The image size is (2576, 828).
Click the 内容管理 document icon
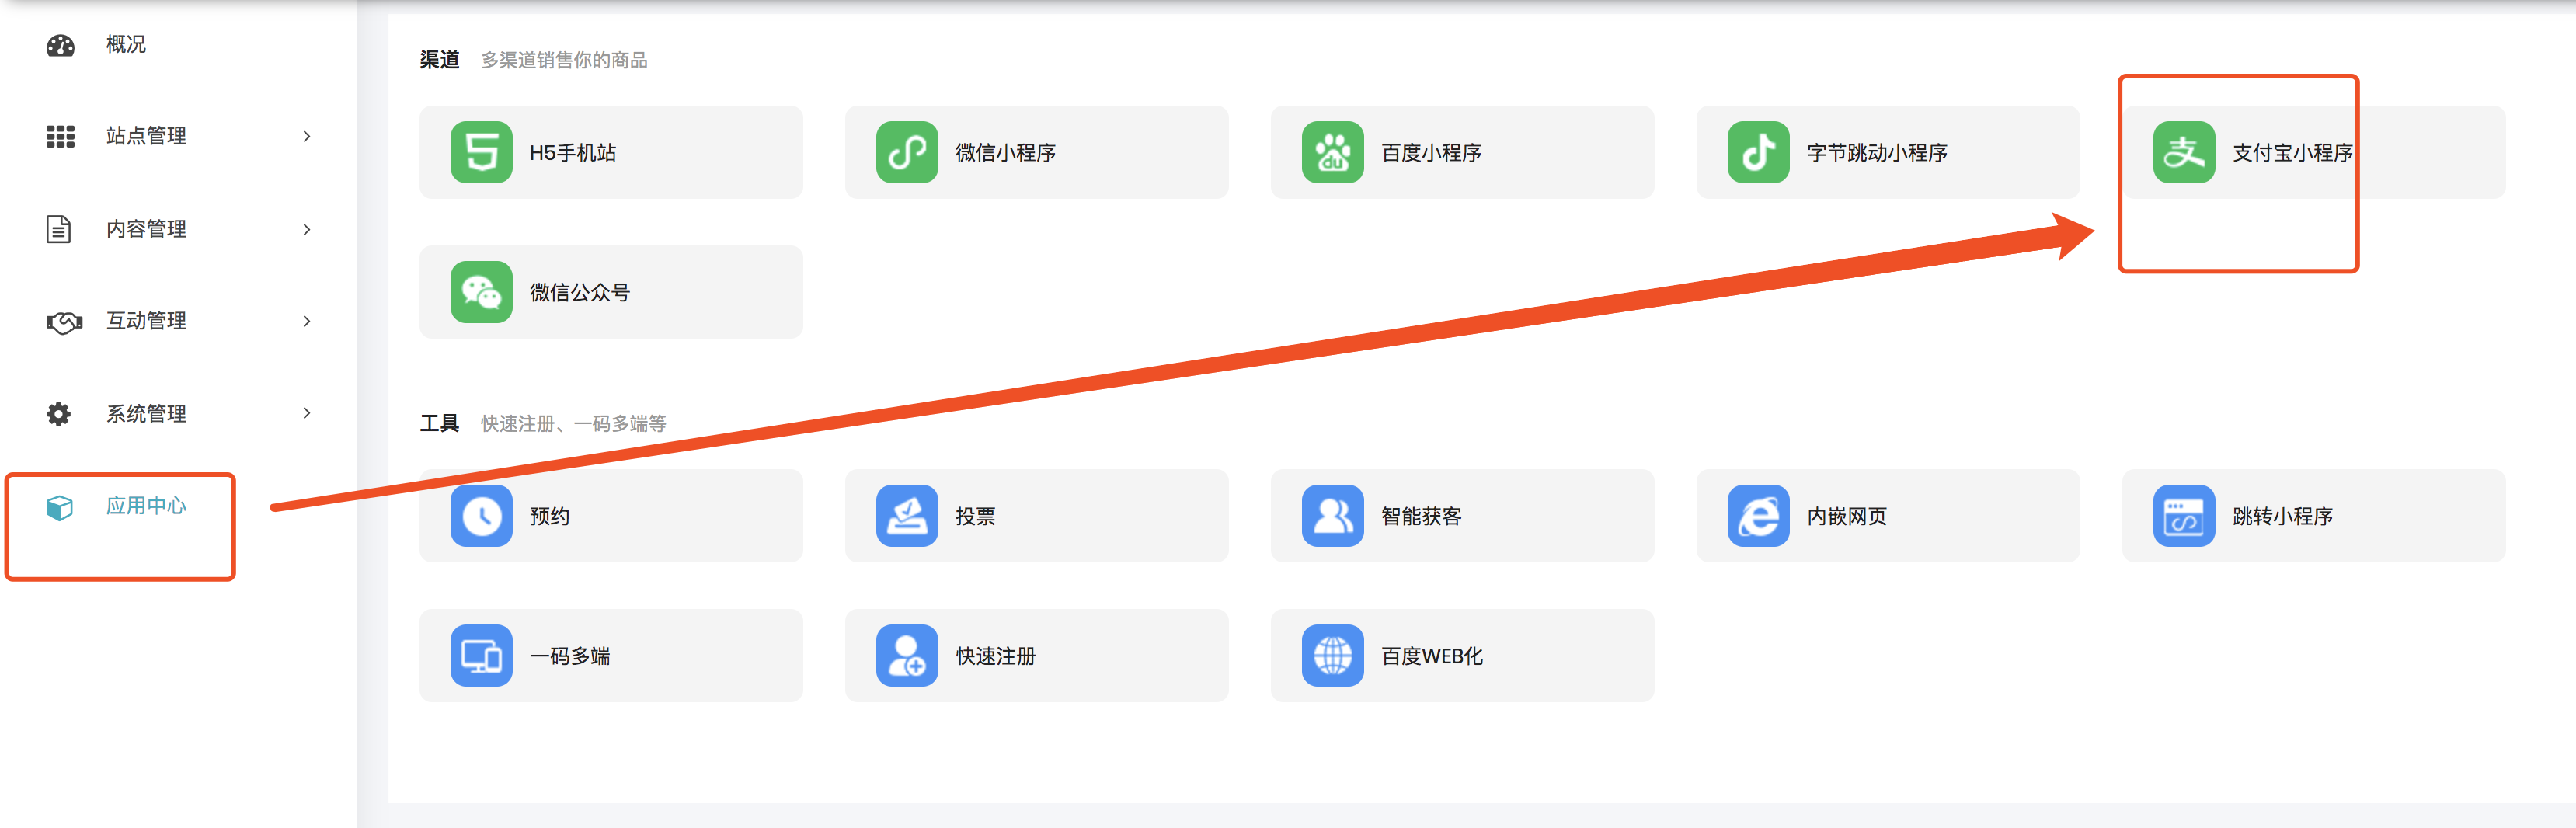tap(59, 229)
